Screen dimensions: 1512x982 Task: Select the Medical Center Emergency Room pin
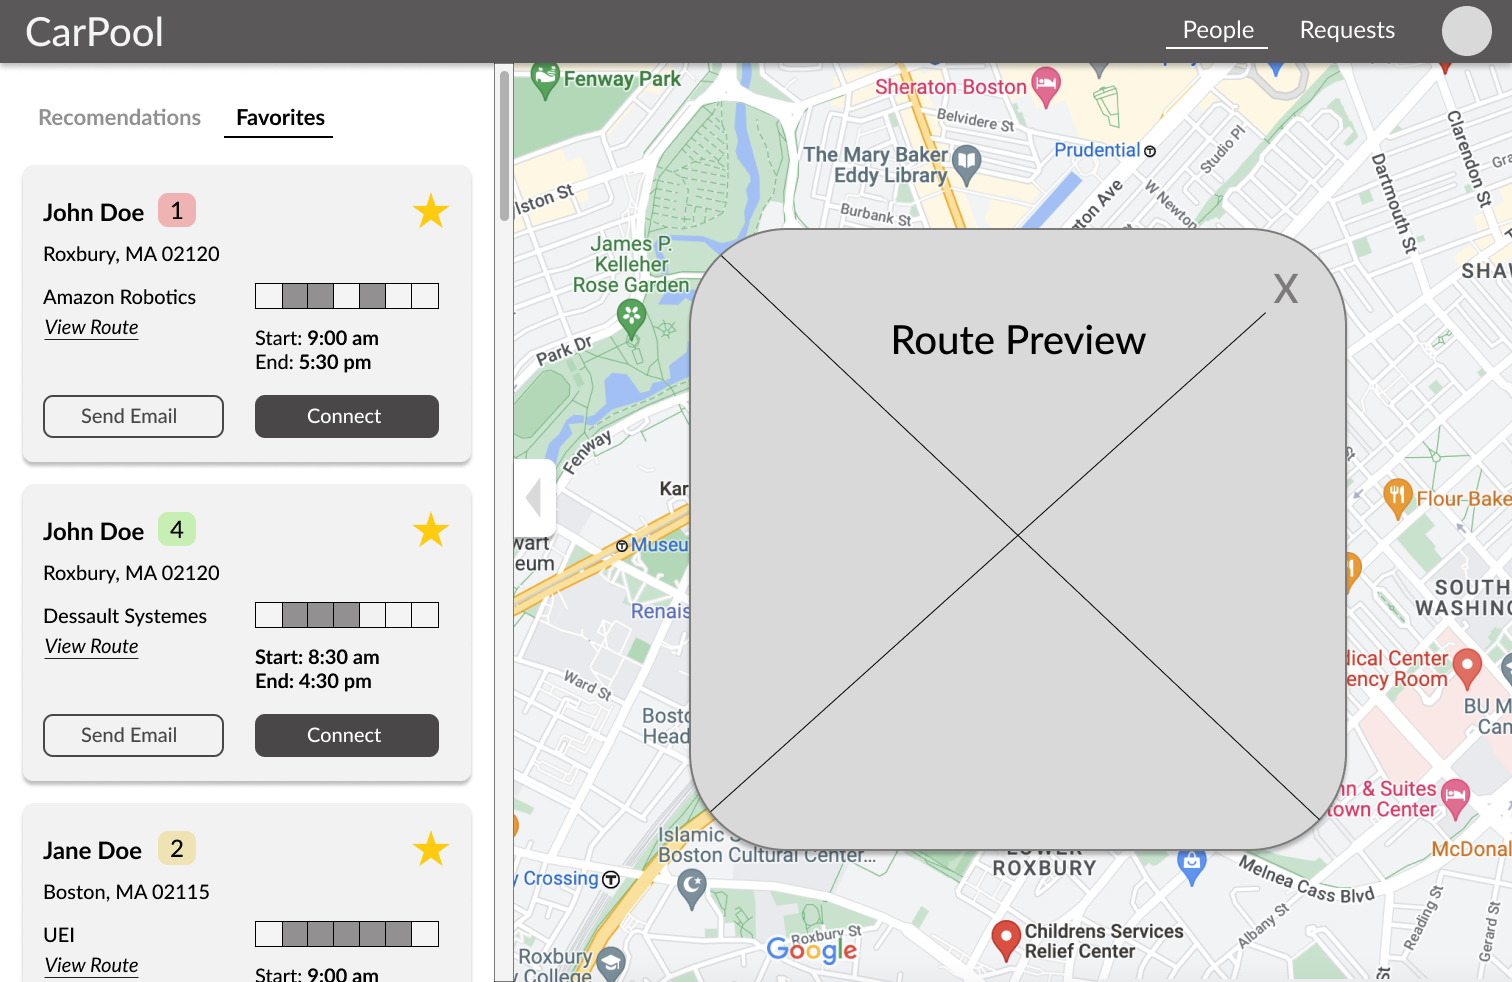(1467, 668)
